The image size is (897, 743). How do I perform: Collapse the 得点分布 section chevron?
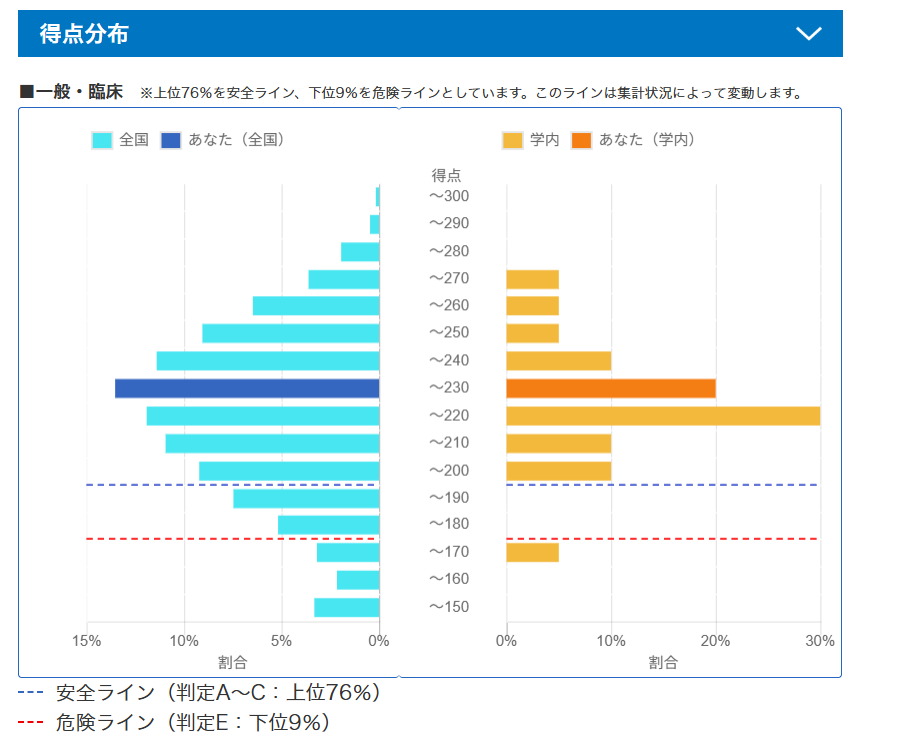808,34
